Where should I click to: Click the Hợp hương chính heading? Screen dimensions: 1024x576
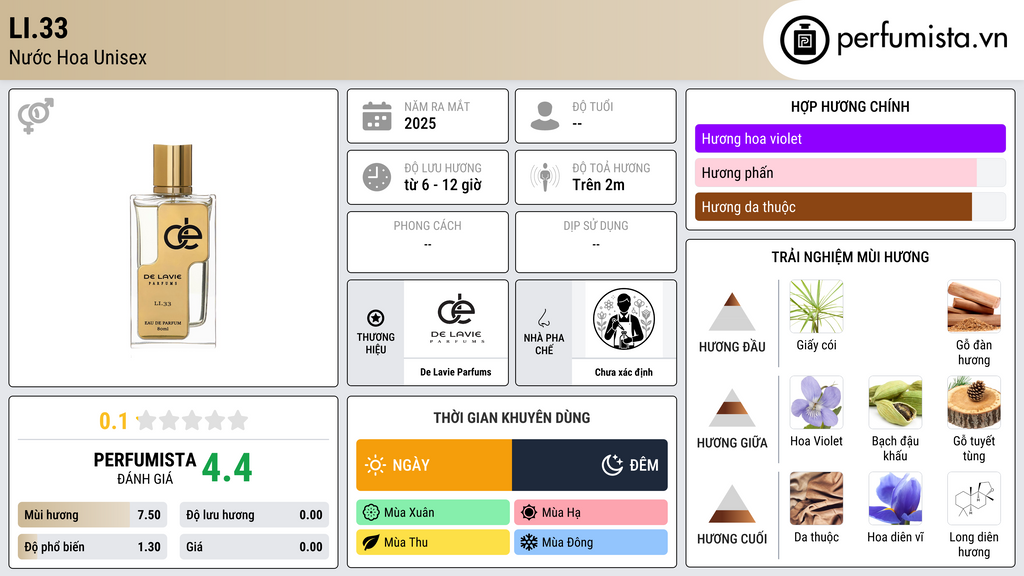pyautogui.click(x=850, y=106)
